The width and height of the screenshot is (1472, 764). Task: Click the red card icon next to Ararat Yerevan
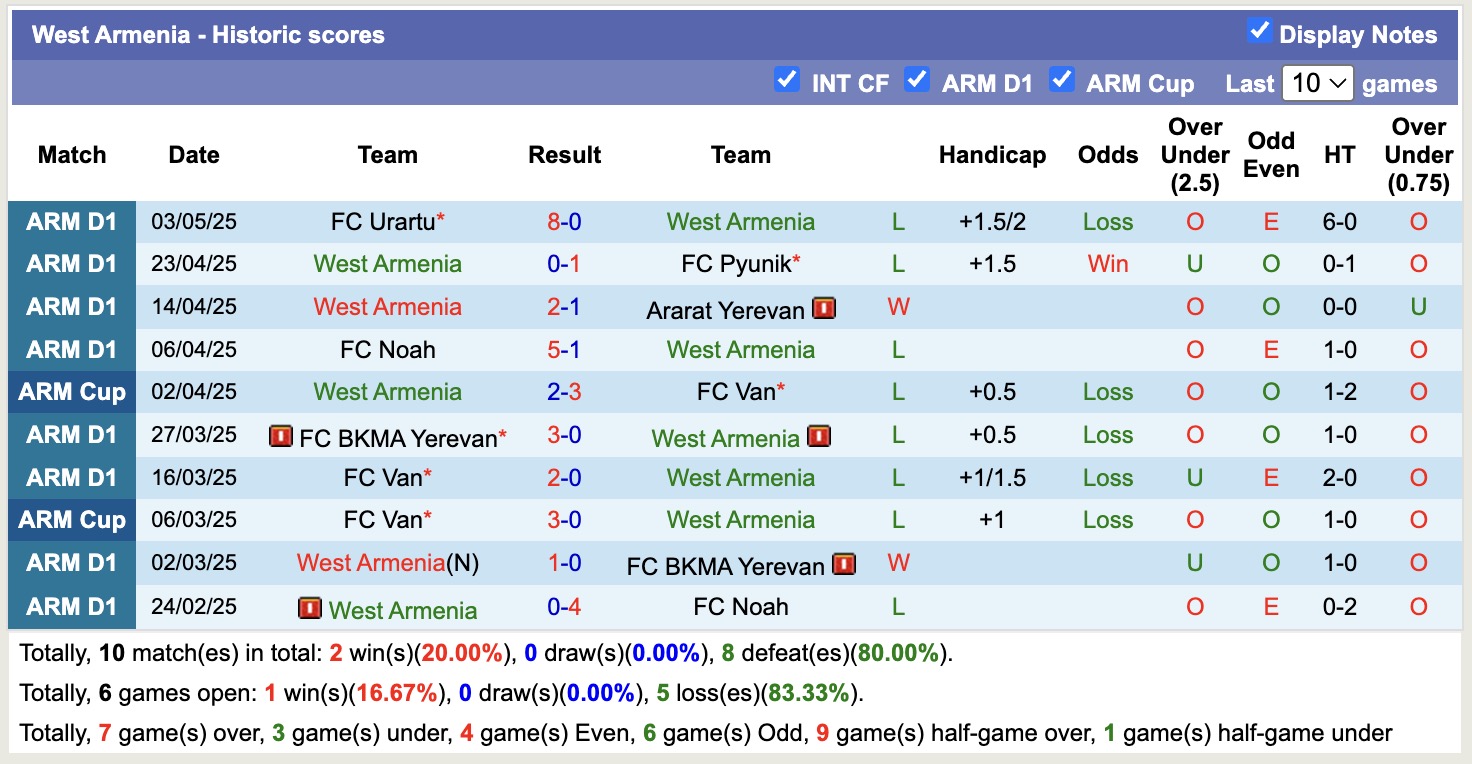[x=822, y=307]
